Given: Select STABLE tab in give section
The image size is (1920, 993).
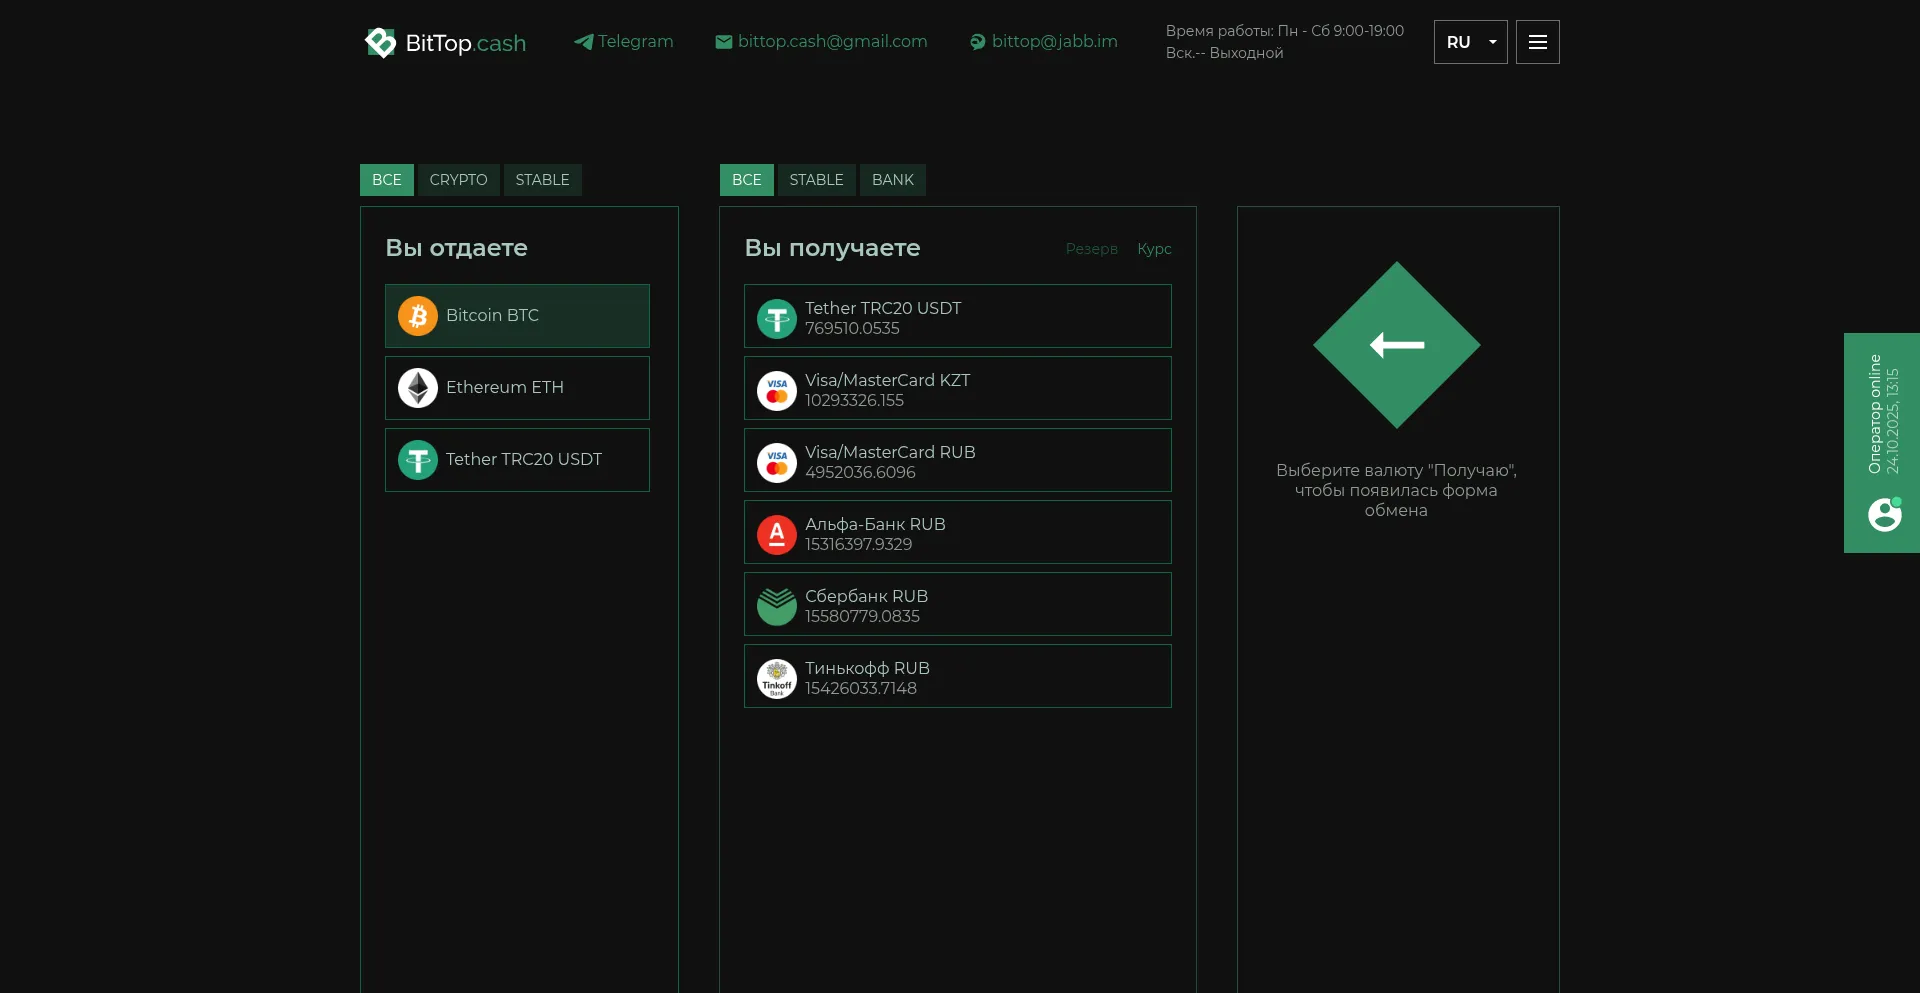Looking at the screenshot, I should coord(542,180).
